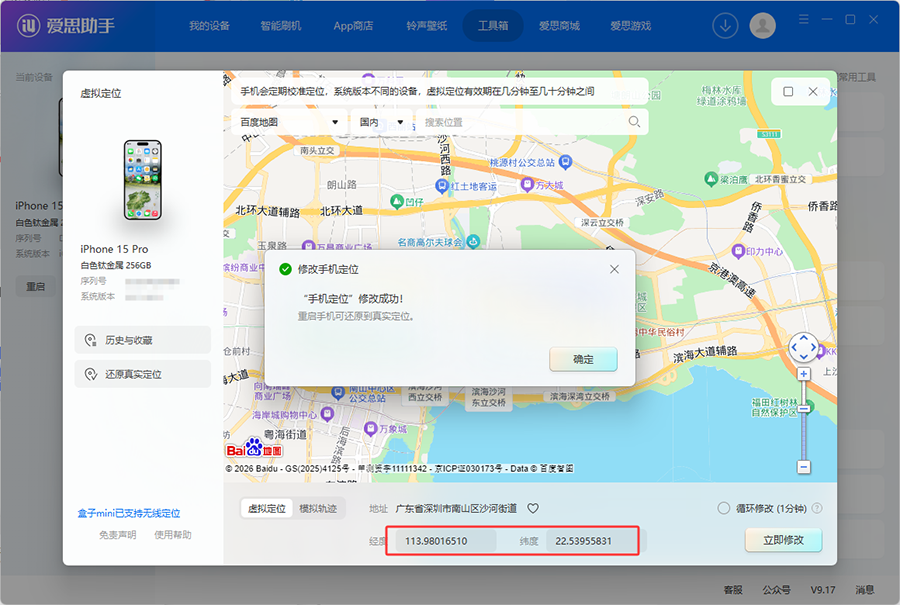Image resolution: width=900 pixels, height=605 pixels.
Task: Click the search magnifier icon in map
Action: point(634,122)
